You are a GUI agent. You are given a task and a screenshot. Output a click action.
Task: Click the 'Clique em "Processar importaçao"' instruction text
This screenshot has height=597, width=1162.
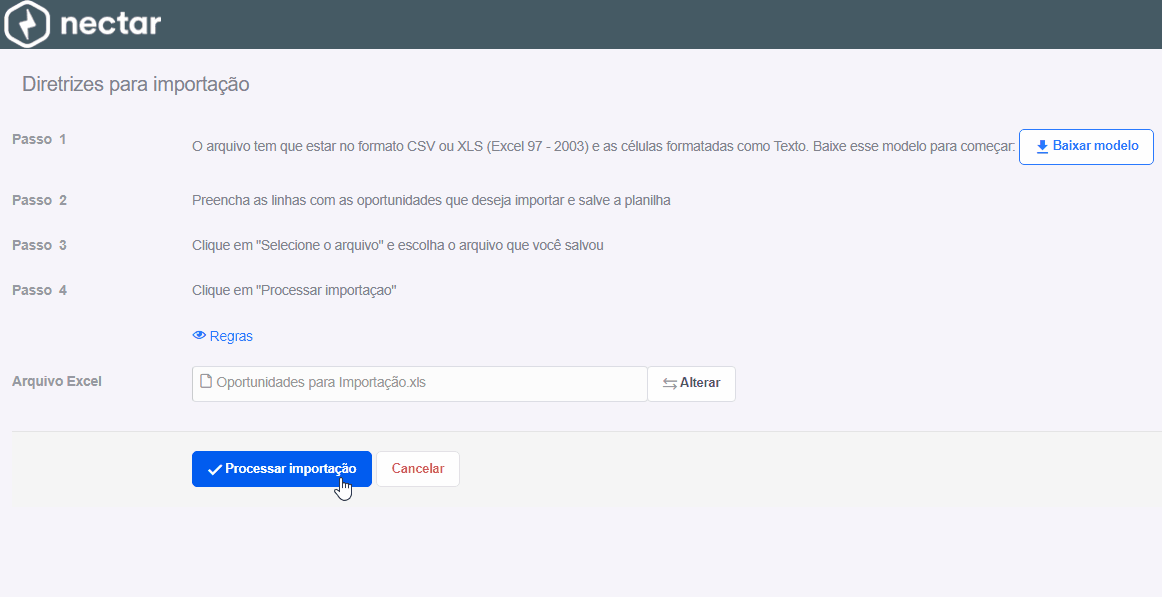pos(294,290)
